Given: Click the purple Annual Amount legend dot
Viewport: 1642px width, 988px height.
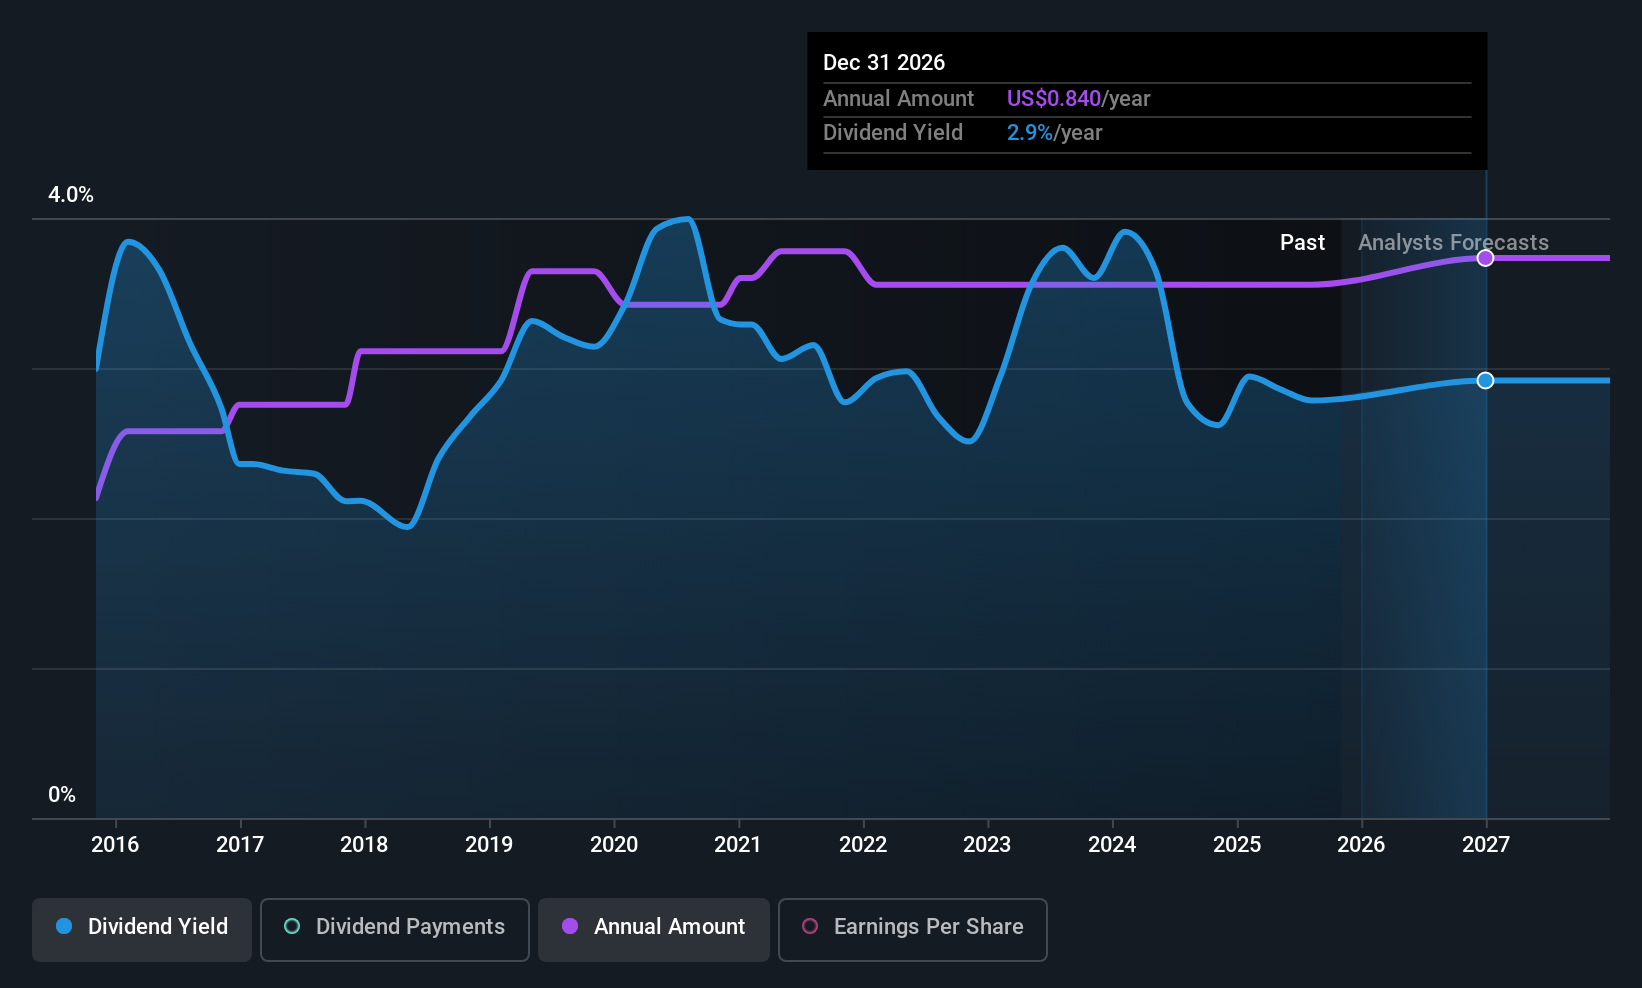Looking at the screenshot, I should point(568,927).
